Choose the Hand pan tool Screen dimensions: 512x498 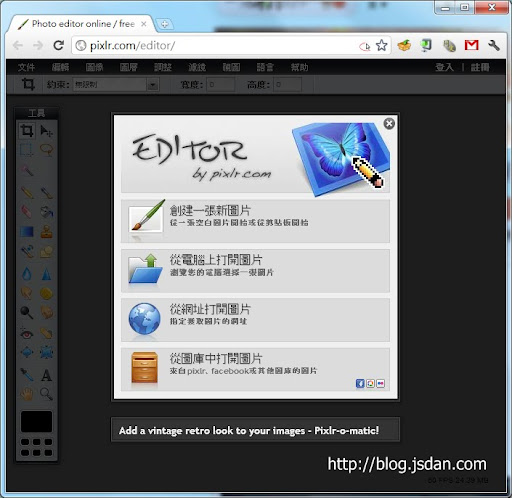(27, 394)
